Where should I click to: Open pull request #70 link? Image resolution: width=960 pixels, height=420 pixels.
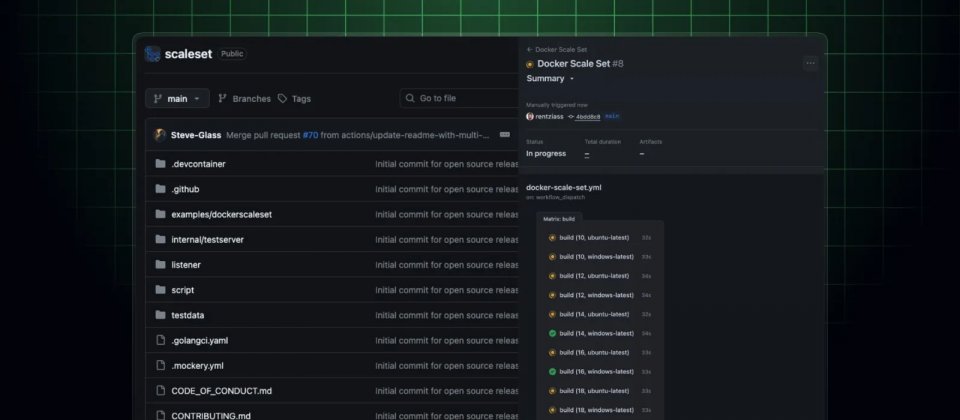311,135
